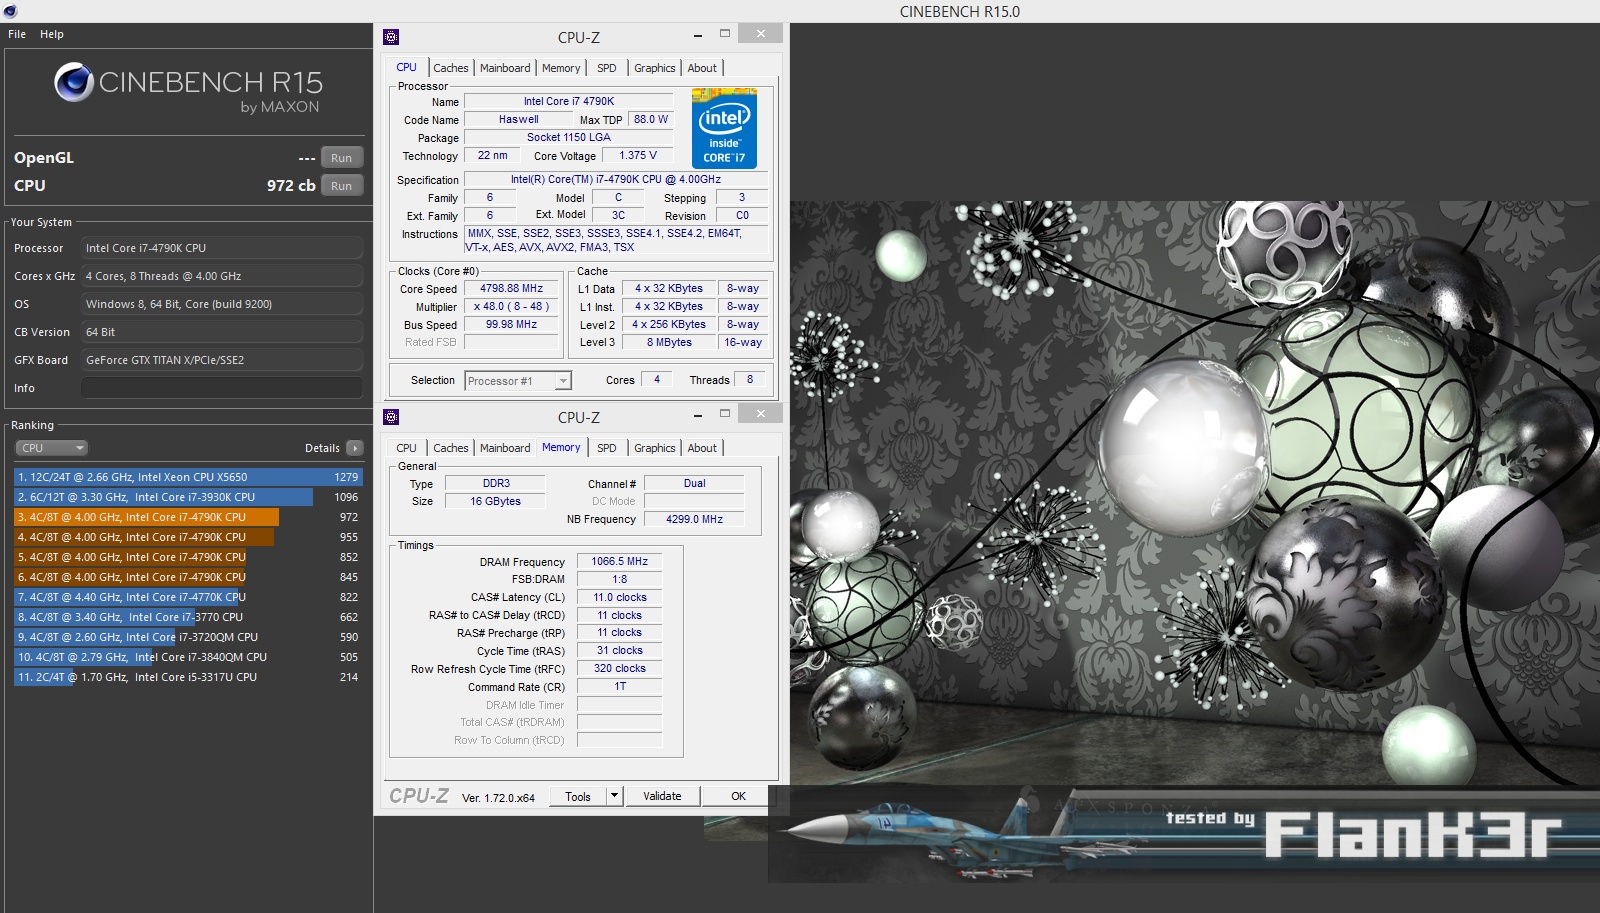The image size is (1600, 913).
Task: Select highlighted ranking row scoring 972
Action: click(188, 517)
